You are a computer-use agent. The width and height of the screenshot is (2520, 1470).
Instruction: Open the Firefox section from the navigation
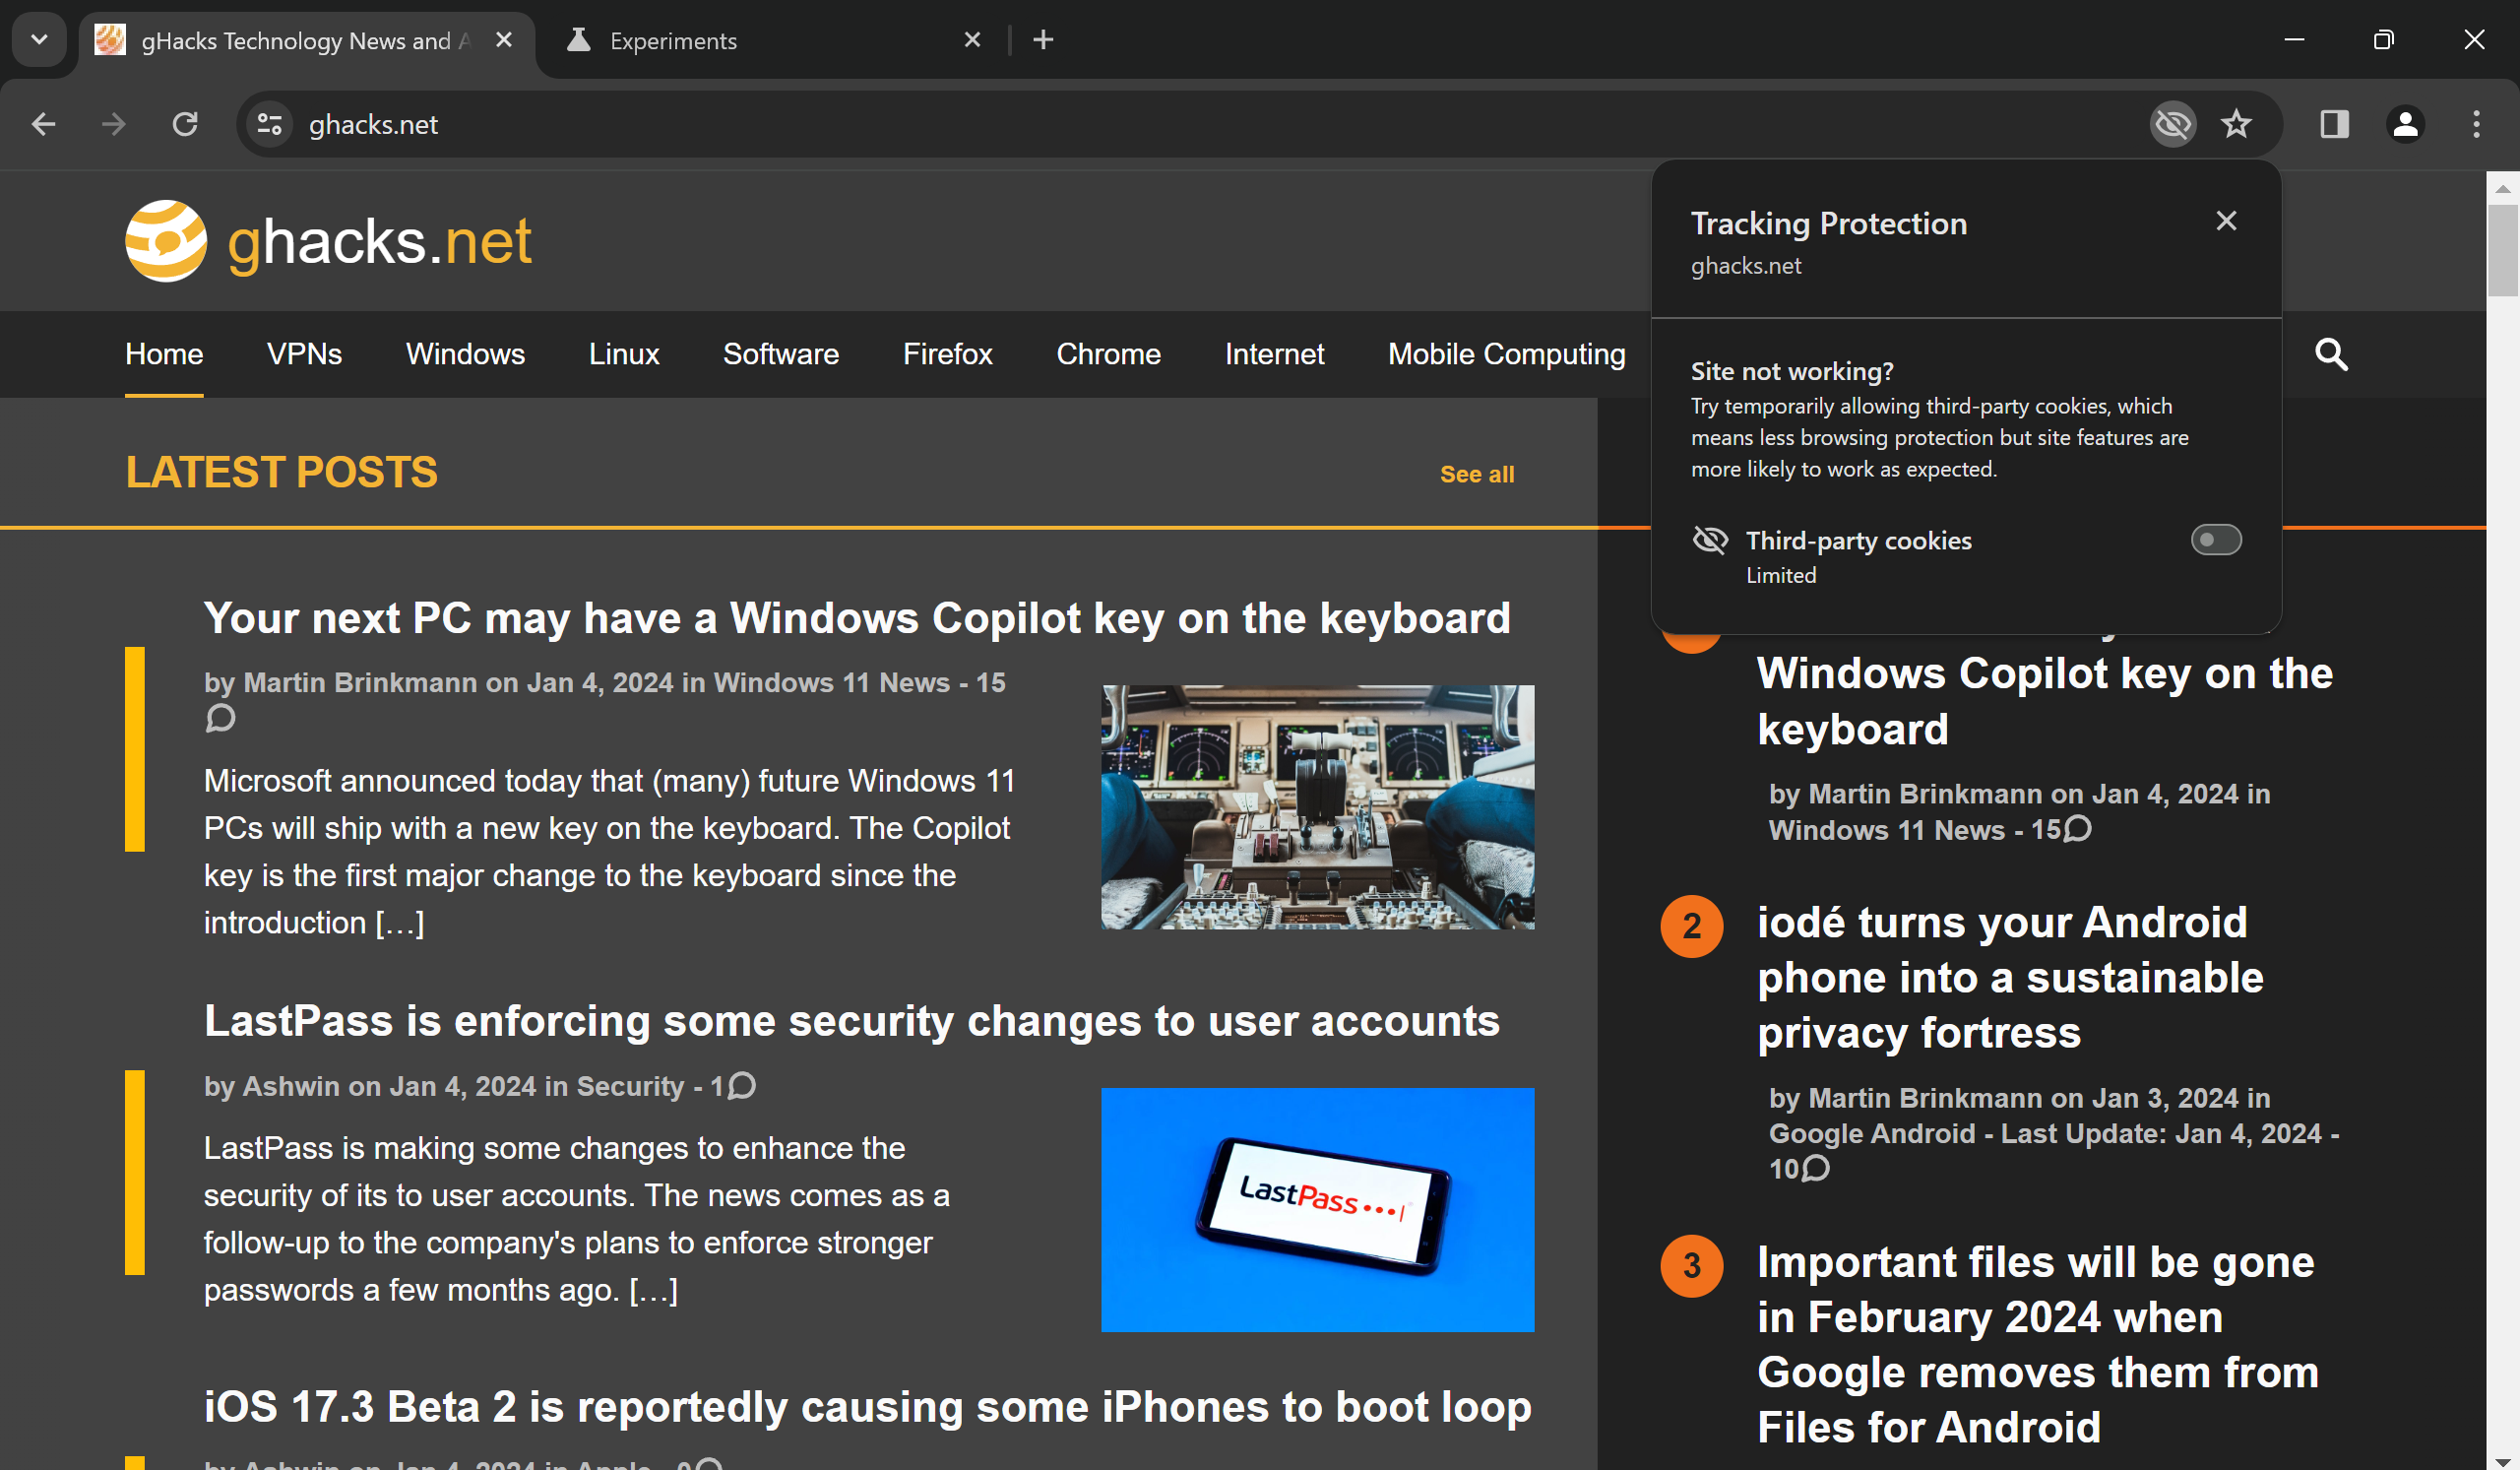click(x=947, y=354)
